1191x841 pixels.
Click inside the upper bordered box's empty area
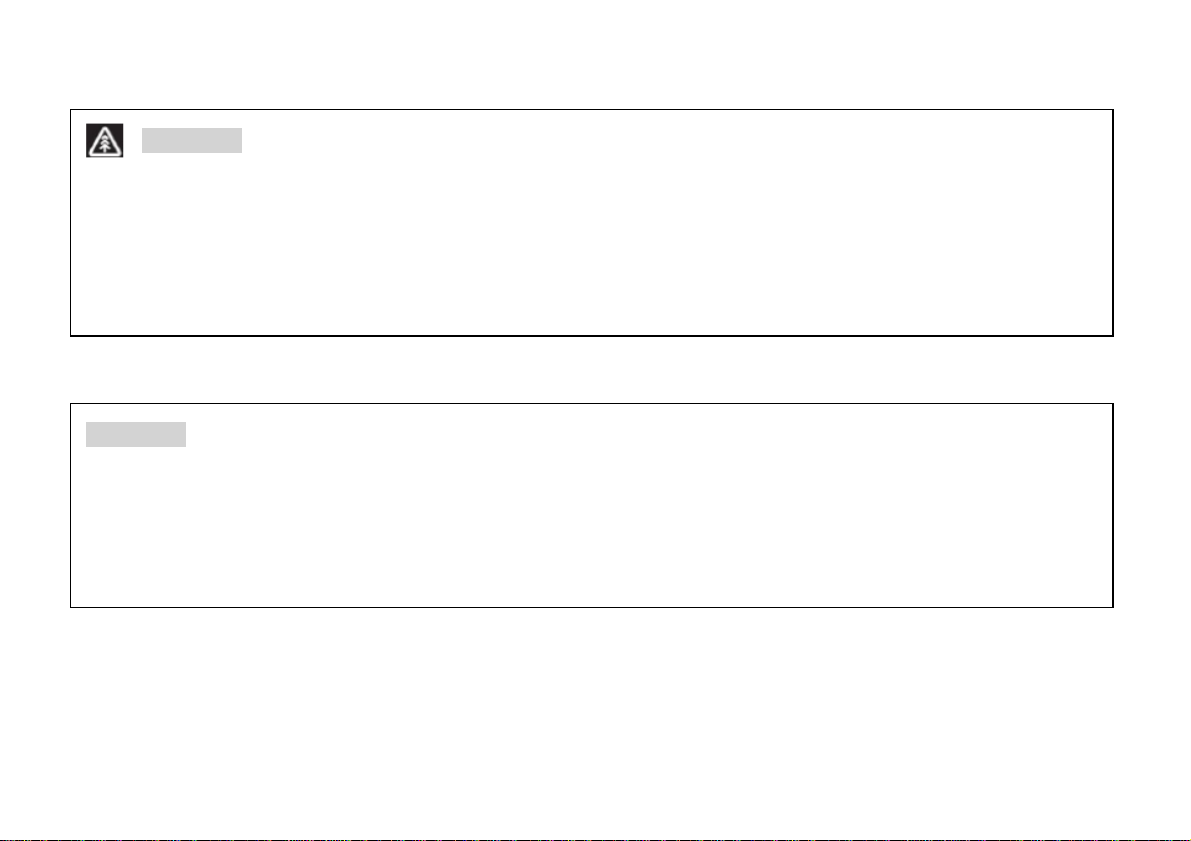[591, 243]
